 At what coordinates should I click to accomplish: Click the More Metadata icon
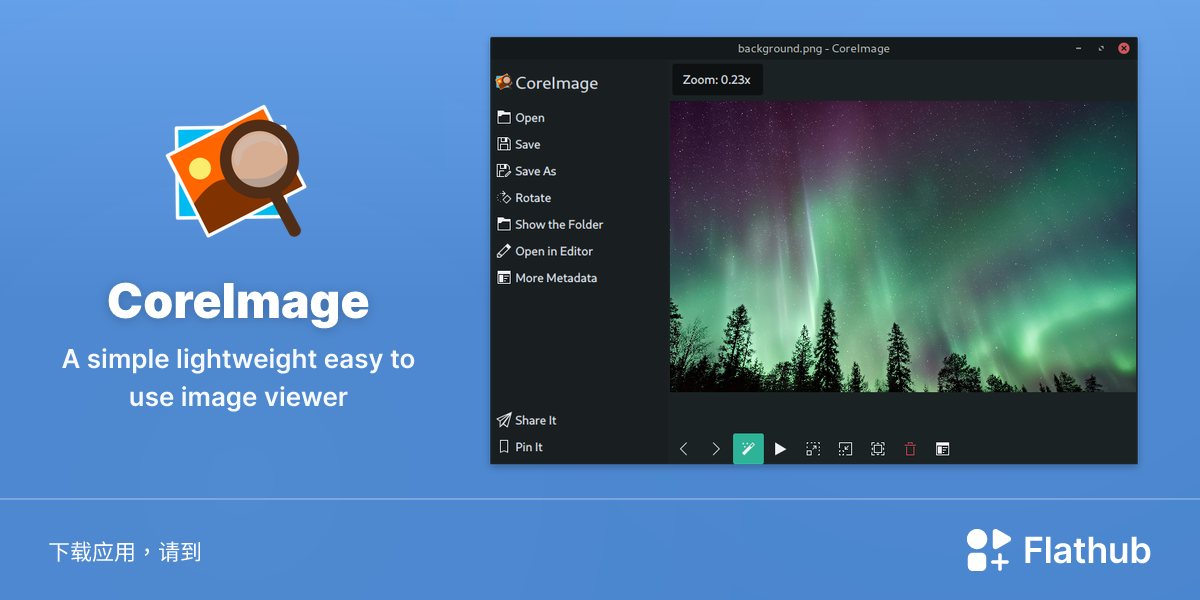[504, 278]
